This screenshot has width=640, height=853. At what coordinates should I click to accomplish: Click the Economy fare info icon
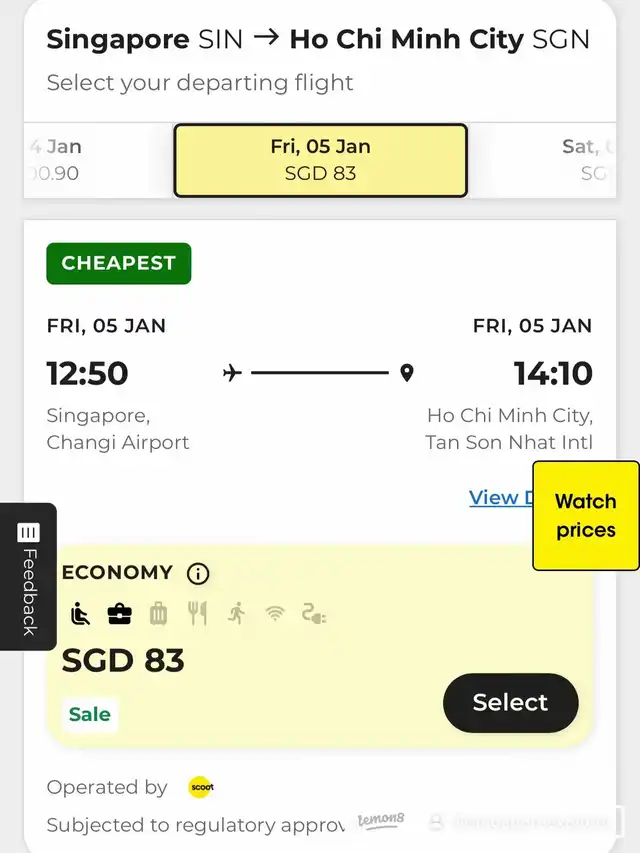[x=198, y=573]
